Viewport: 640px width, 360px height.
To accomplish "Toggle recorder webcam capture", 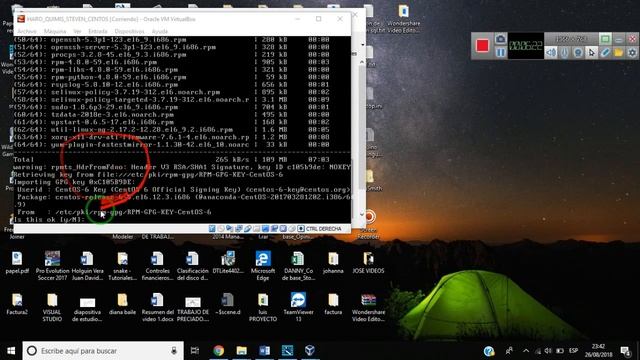I will [x=578, y=52].
